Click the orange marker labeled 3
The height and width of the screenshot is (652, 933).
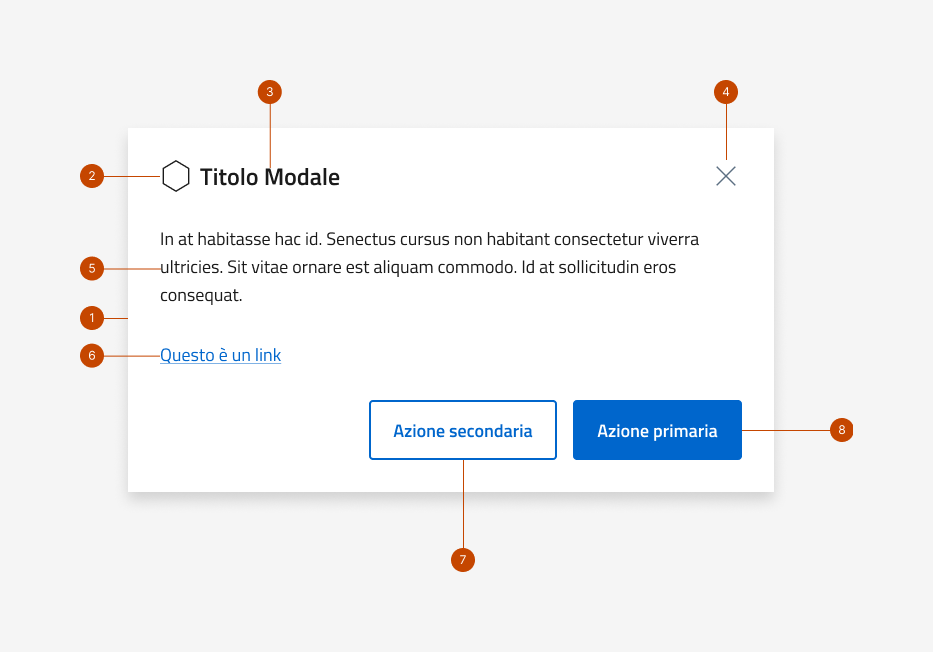tap(270, 92)
